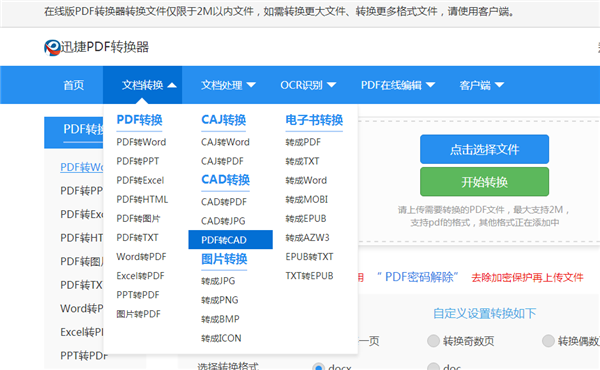
Task: Click the 图片转换 section heading
Action: (224, 259)
